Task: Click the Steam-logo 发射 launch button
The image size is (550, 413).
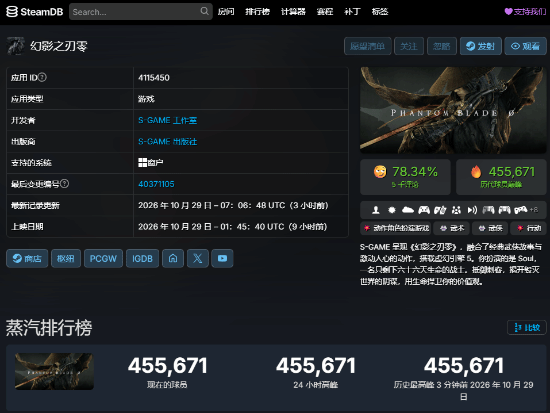Action: tap(481, 46)
